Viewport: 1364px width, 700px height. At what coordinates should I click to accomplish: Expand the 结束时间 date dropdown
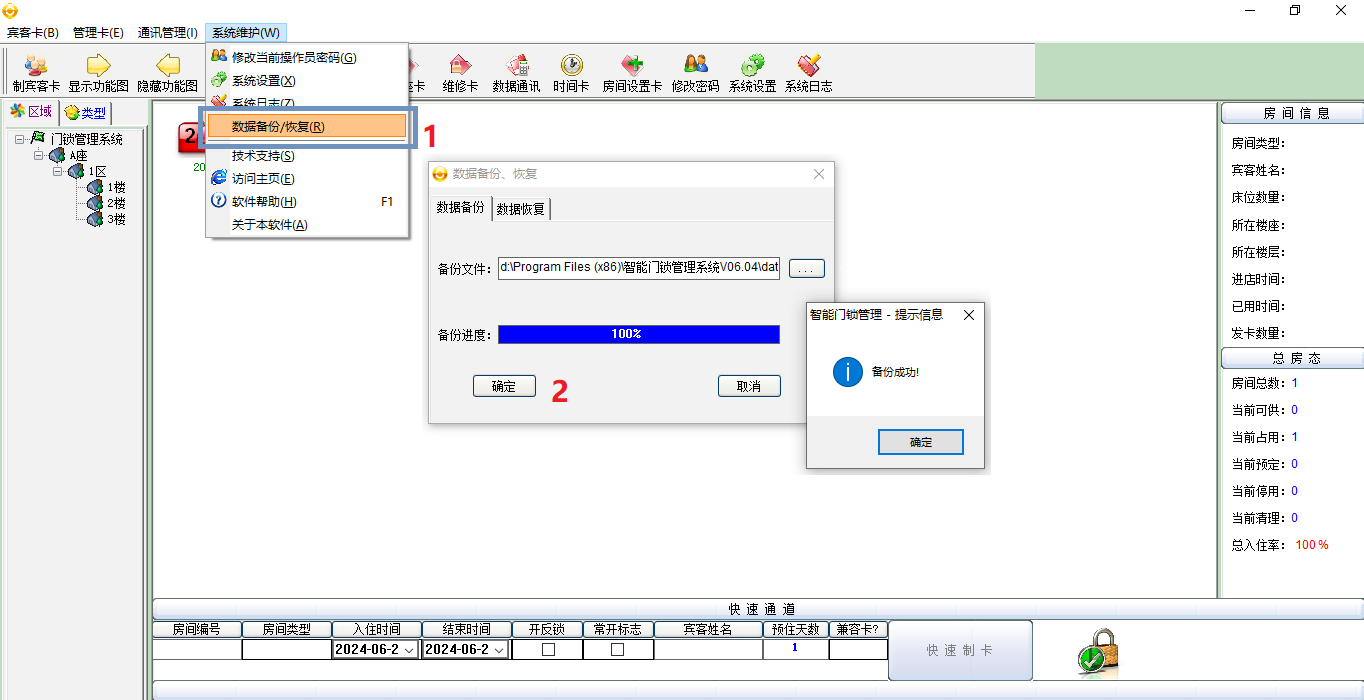coord(499,650)
